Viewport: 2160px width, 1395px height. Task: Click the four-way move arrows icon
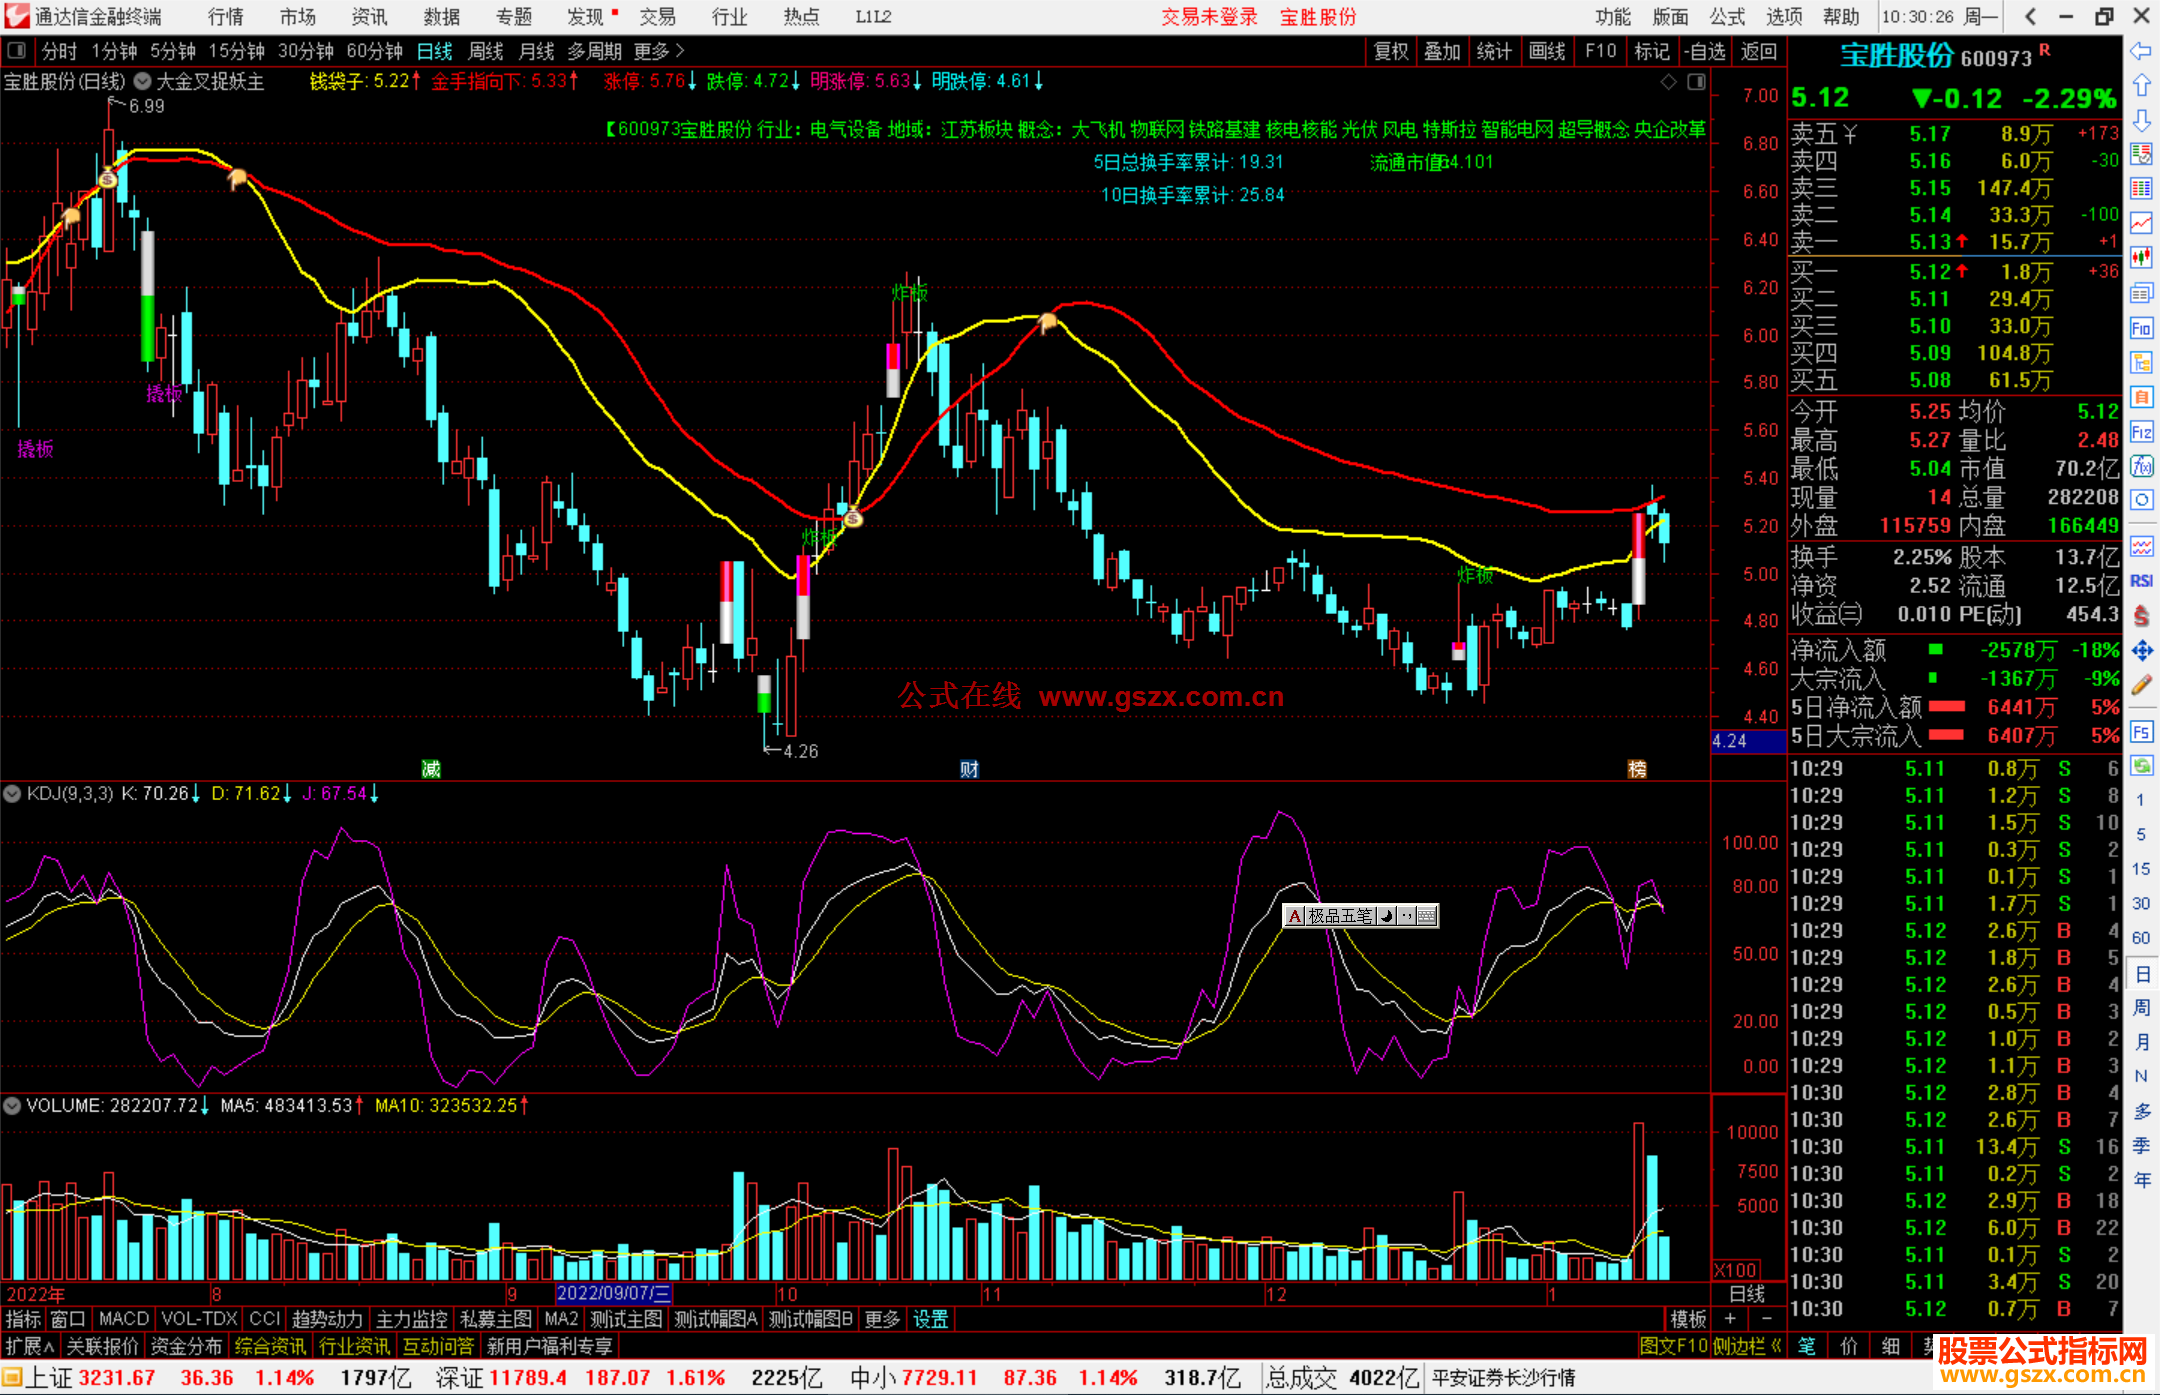coord(2141,651)
